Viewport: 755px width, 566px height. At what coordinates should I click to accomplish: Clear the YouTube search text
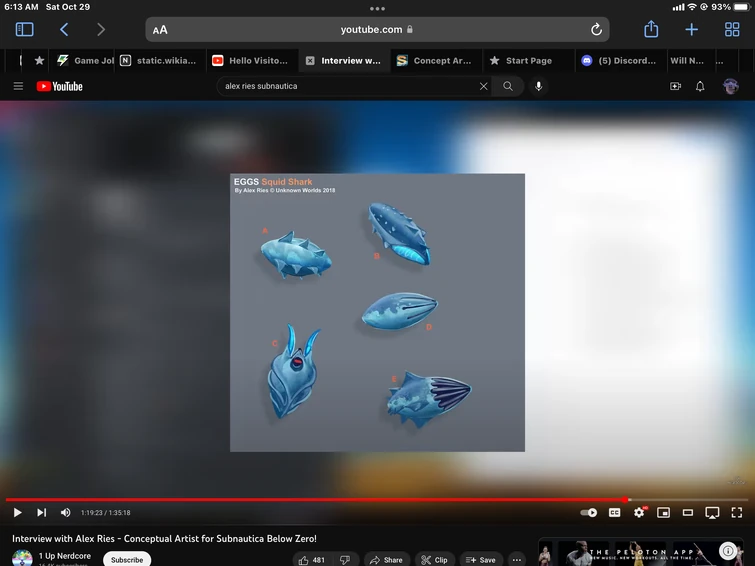(x=483, y=86)
